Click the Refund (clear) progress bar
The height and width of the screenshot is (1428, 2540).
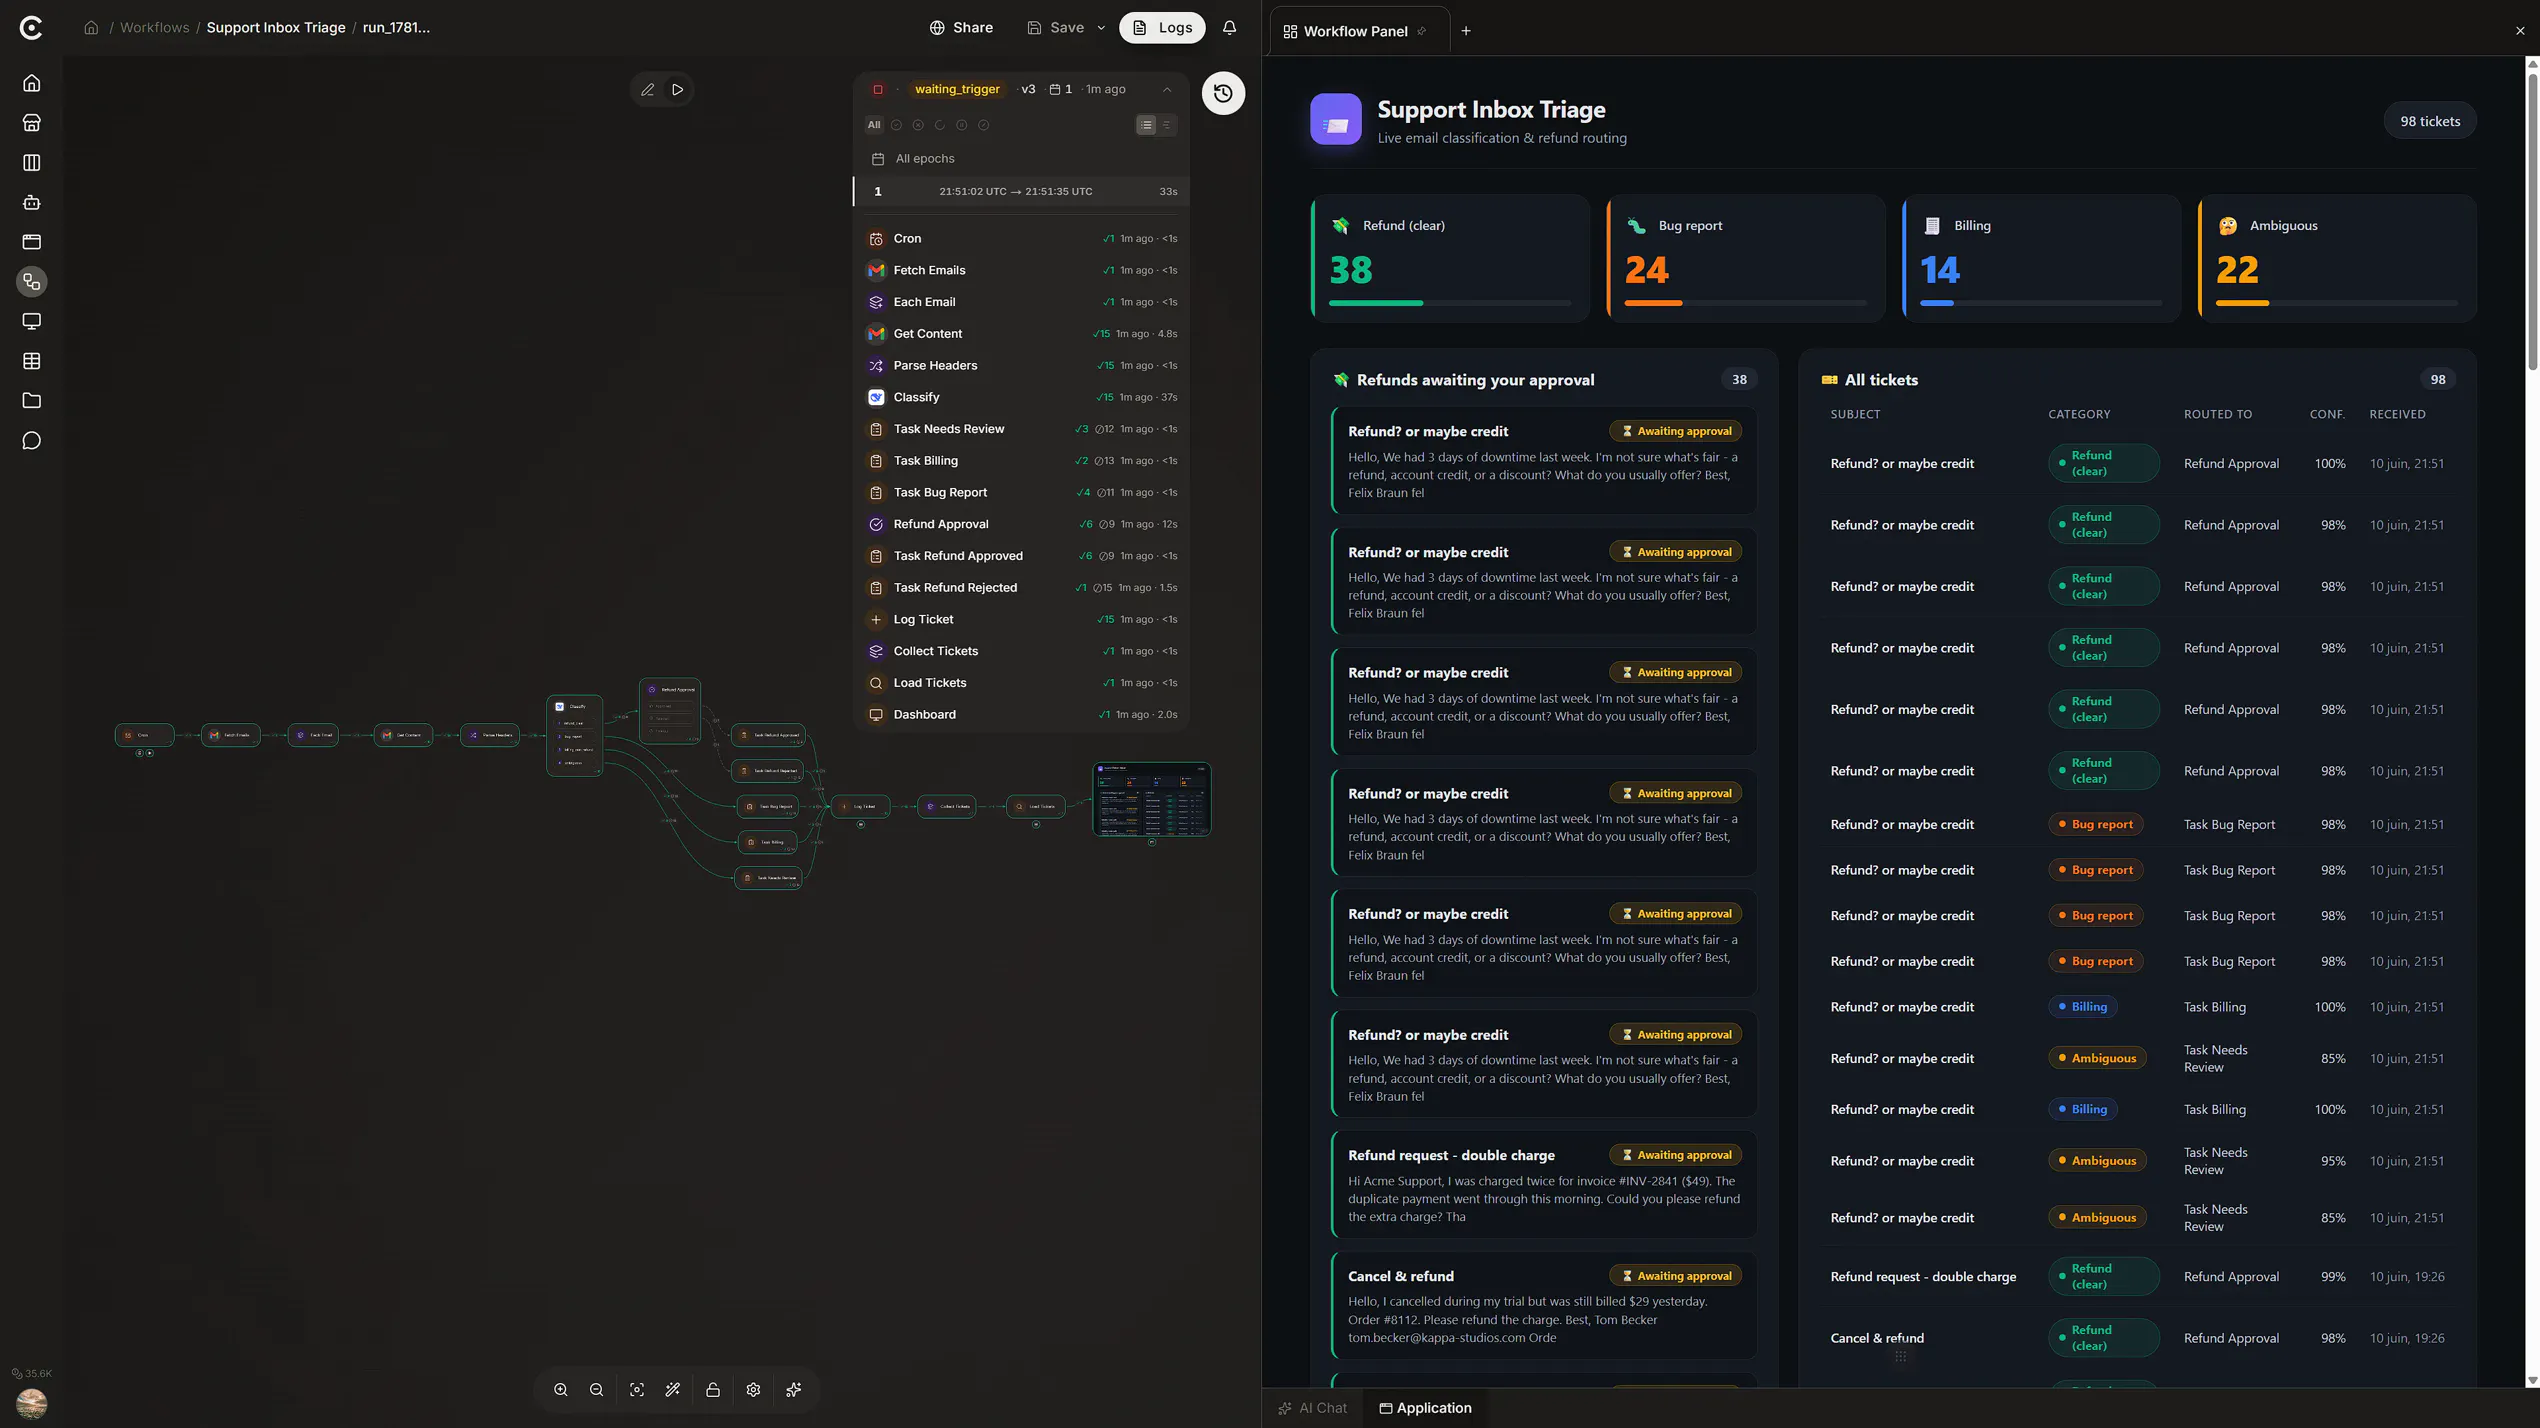coord(1449,303)
